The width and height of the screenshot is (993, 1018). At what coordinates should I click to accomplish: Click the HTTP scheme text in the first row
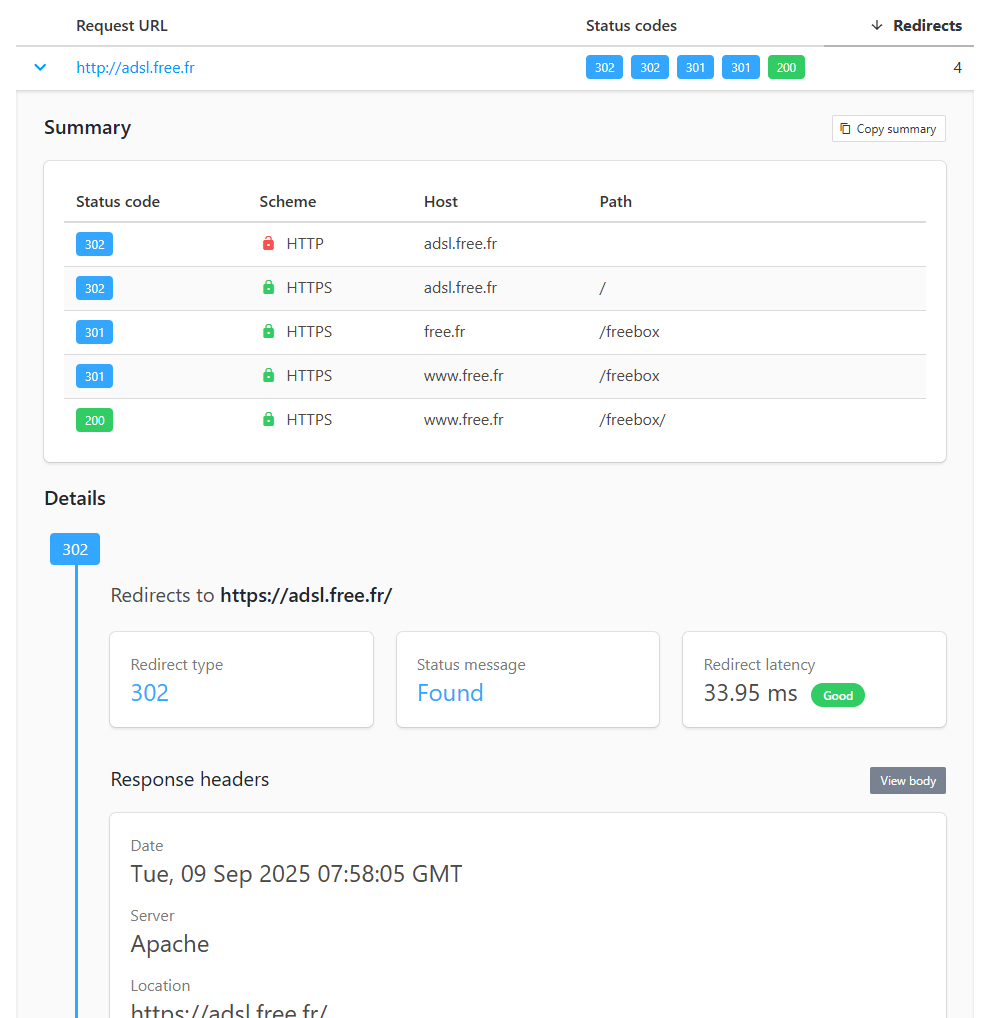pos(305,243)
